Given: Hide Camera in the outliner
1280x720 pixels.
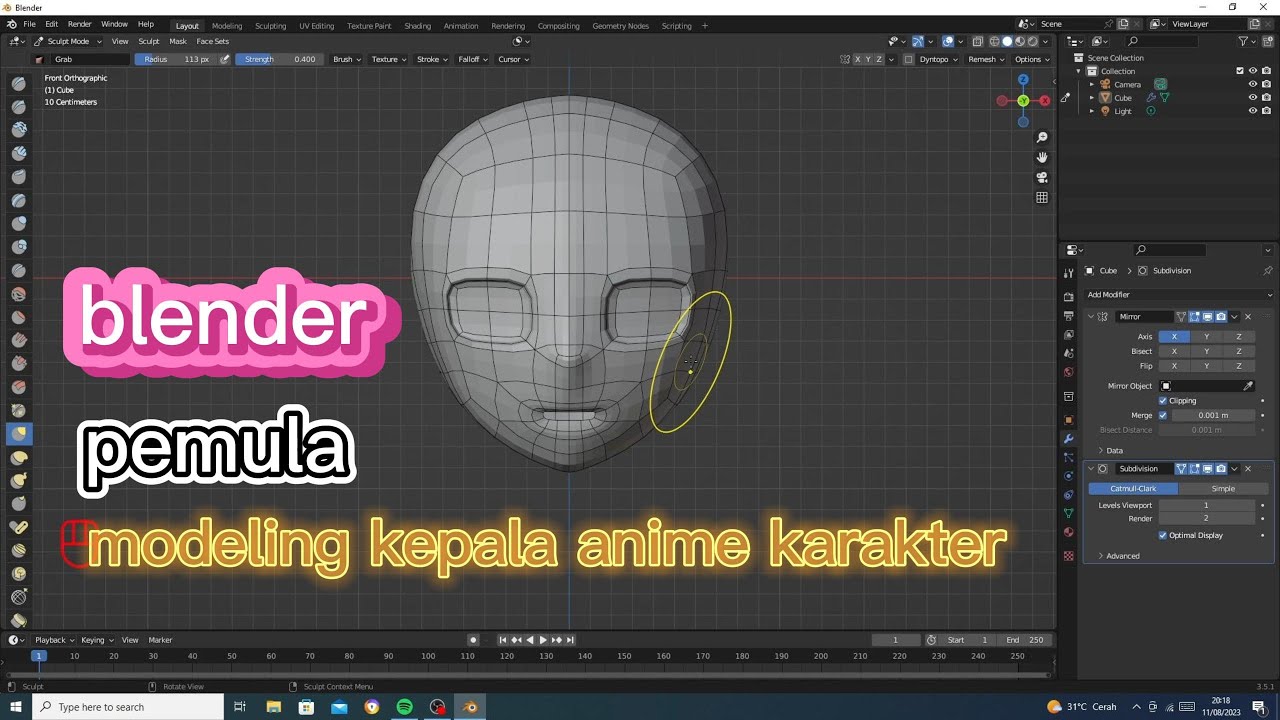Looking at the screenshot, I should pos(1252,84).
